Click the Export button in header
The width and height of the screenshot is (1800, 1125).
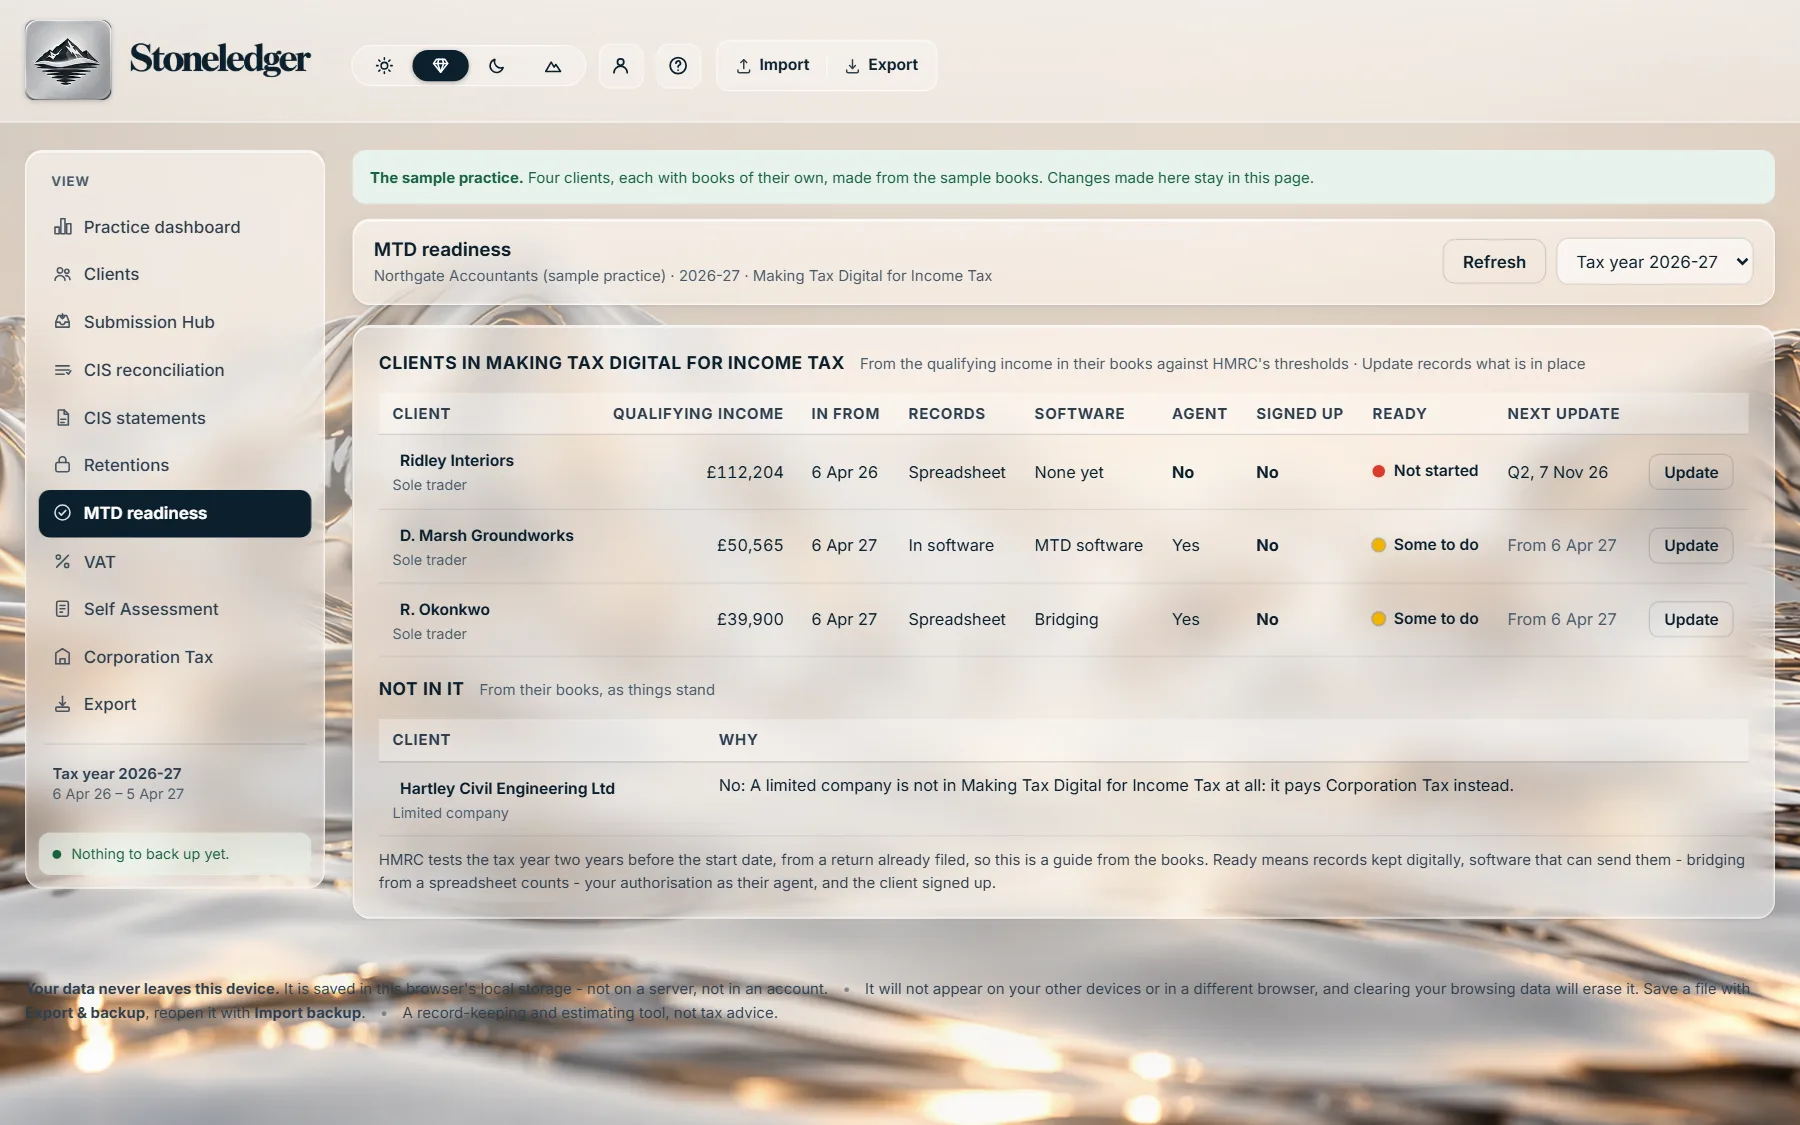[881, 65]
